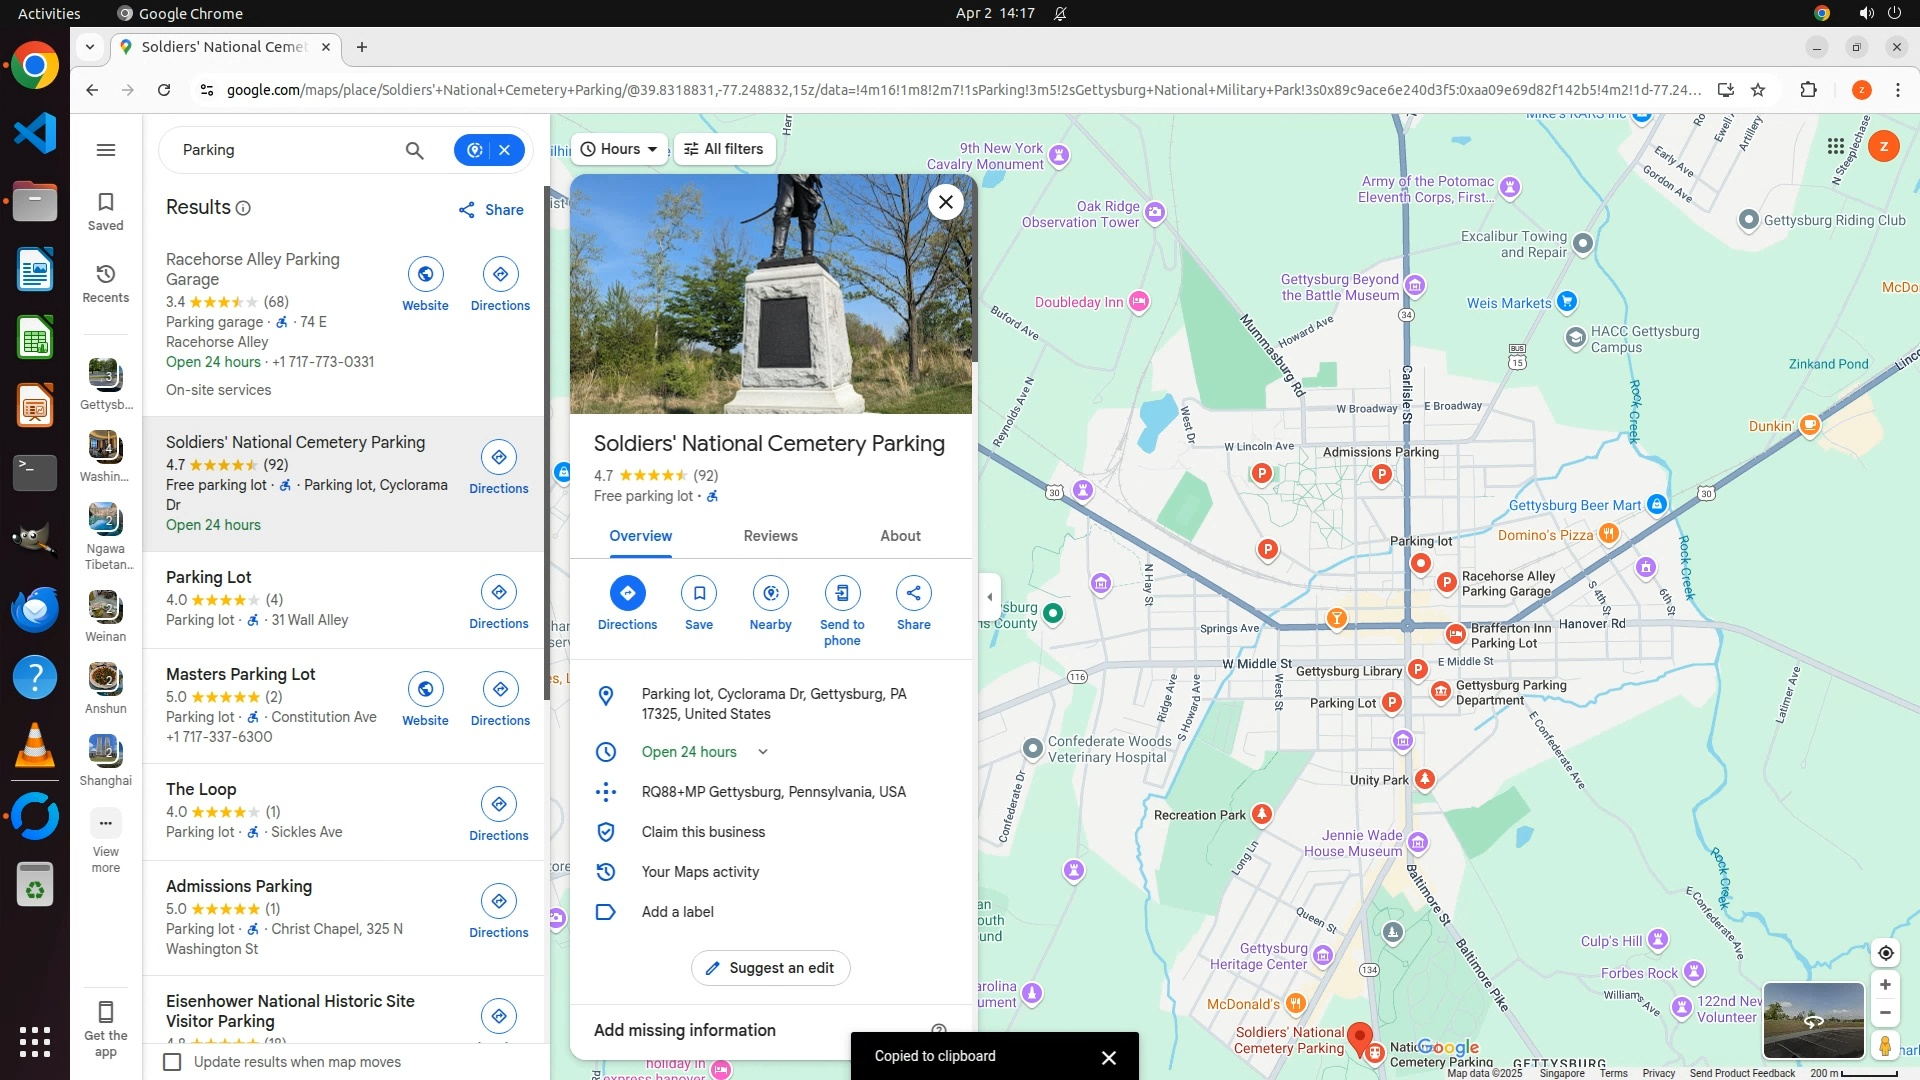This screenshot has width=1920, height=1080.
Task: Click the Nearby search icon
Action: coord(770,593)
